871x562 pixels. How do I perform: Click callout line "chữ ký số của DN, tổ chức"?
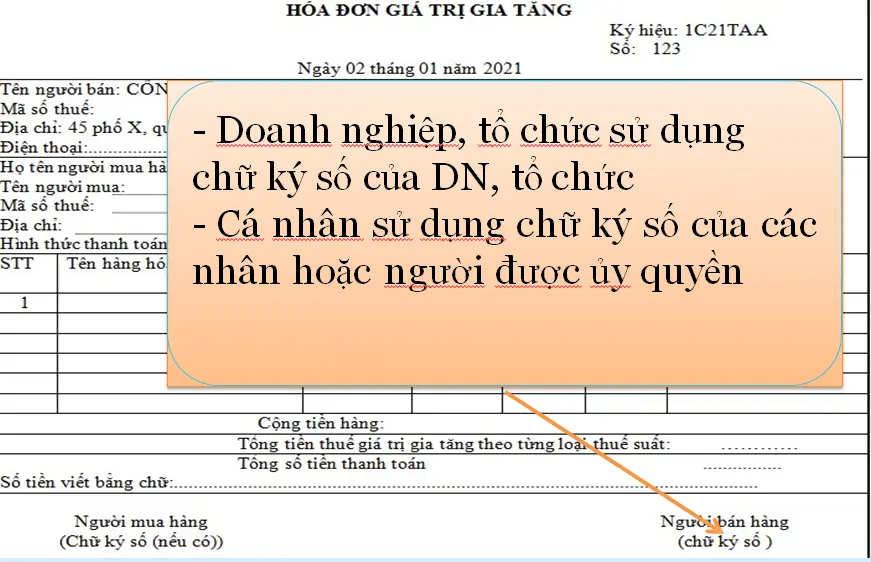pos(413,178)
